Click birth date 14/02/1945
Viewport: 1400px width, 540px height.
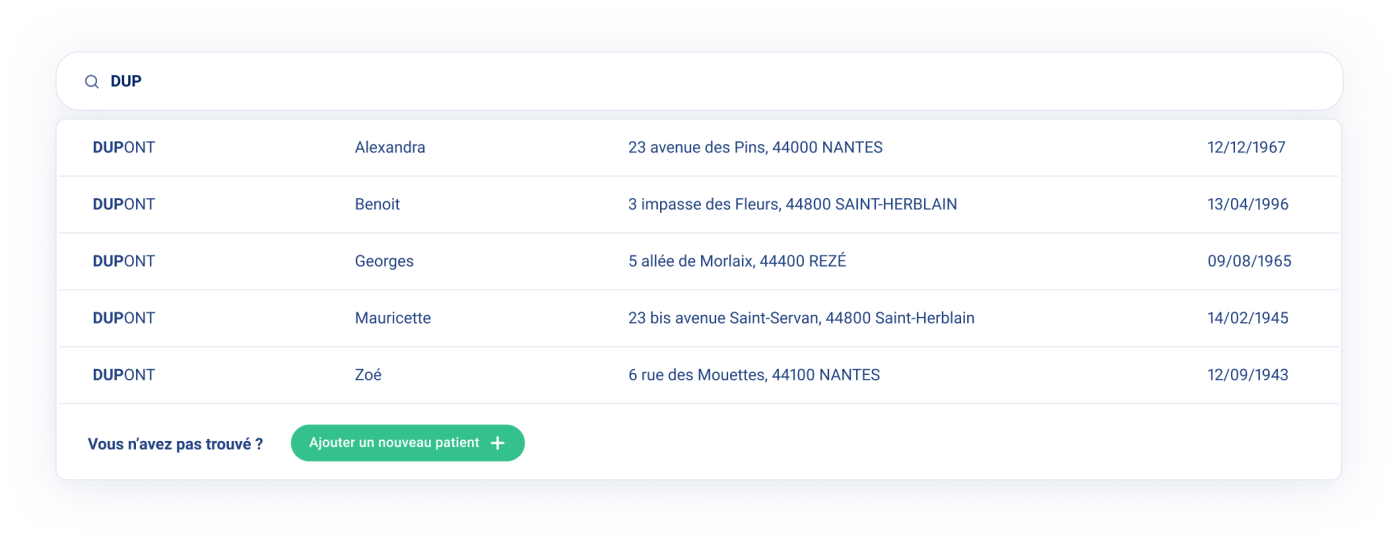coord(1248,318)
